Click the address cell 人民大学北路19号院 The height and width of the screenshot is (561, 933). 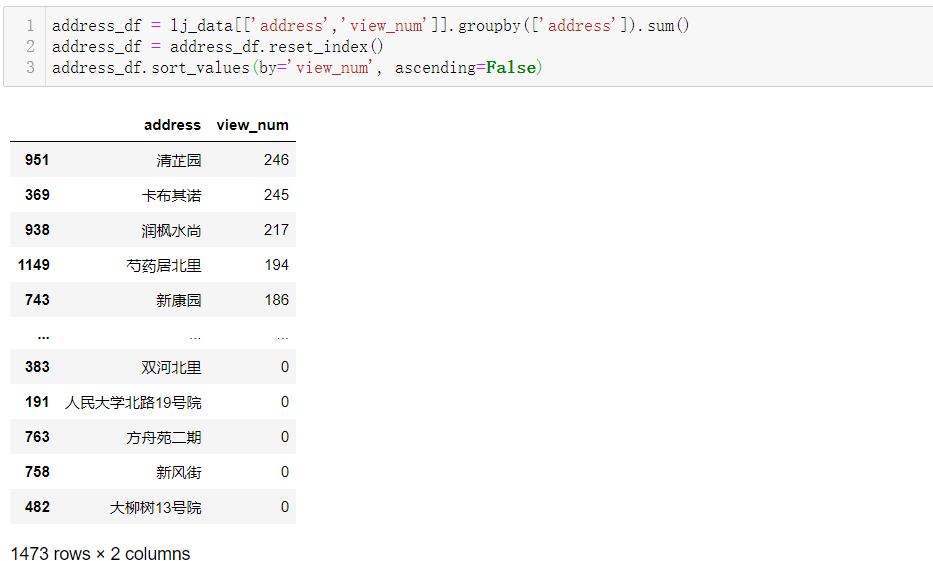click(x=133, y=402)
